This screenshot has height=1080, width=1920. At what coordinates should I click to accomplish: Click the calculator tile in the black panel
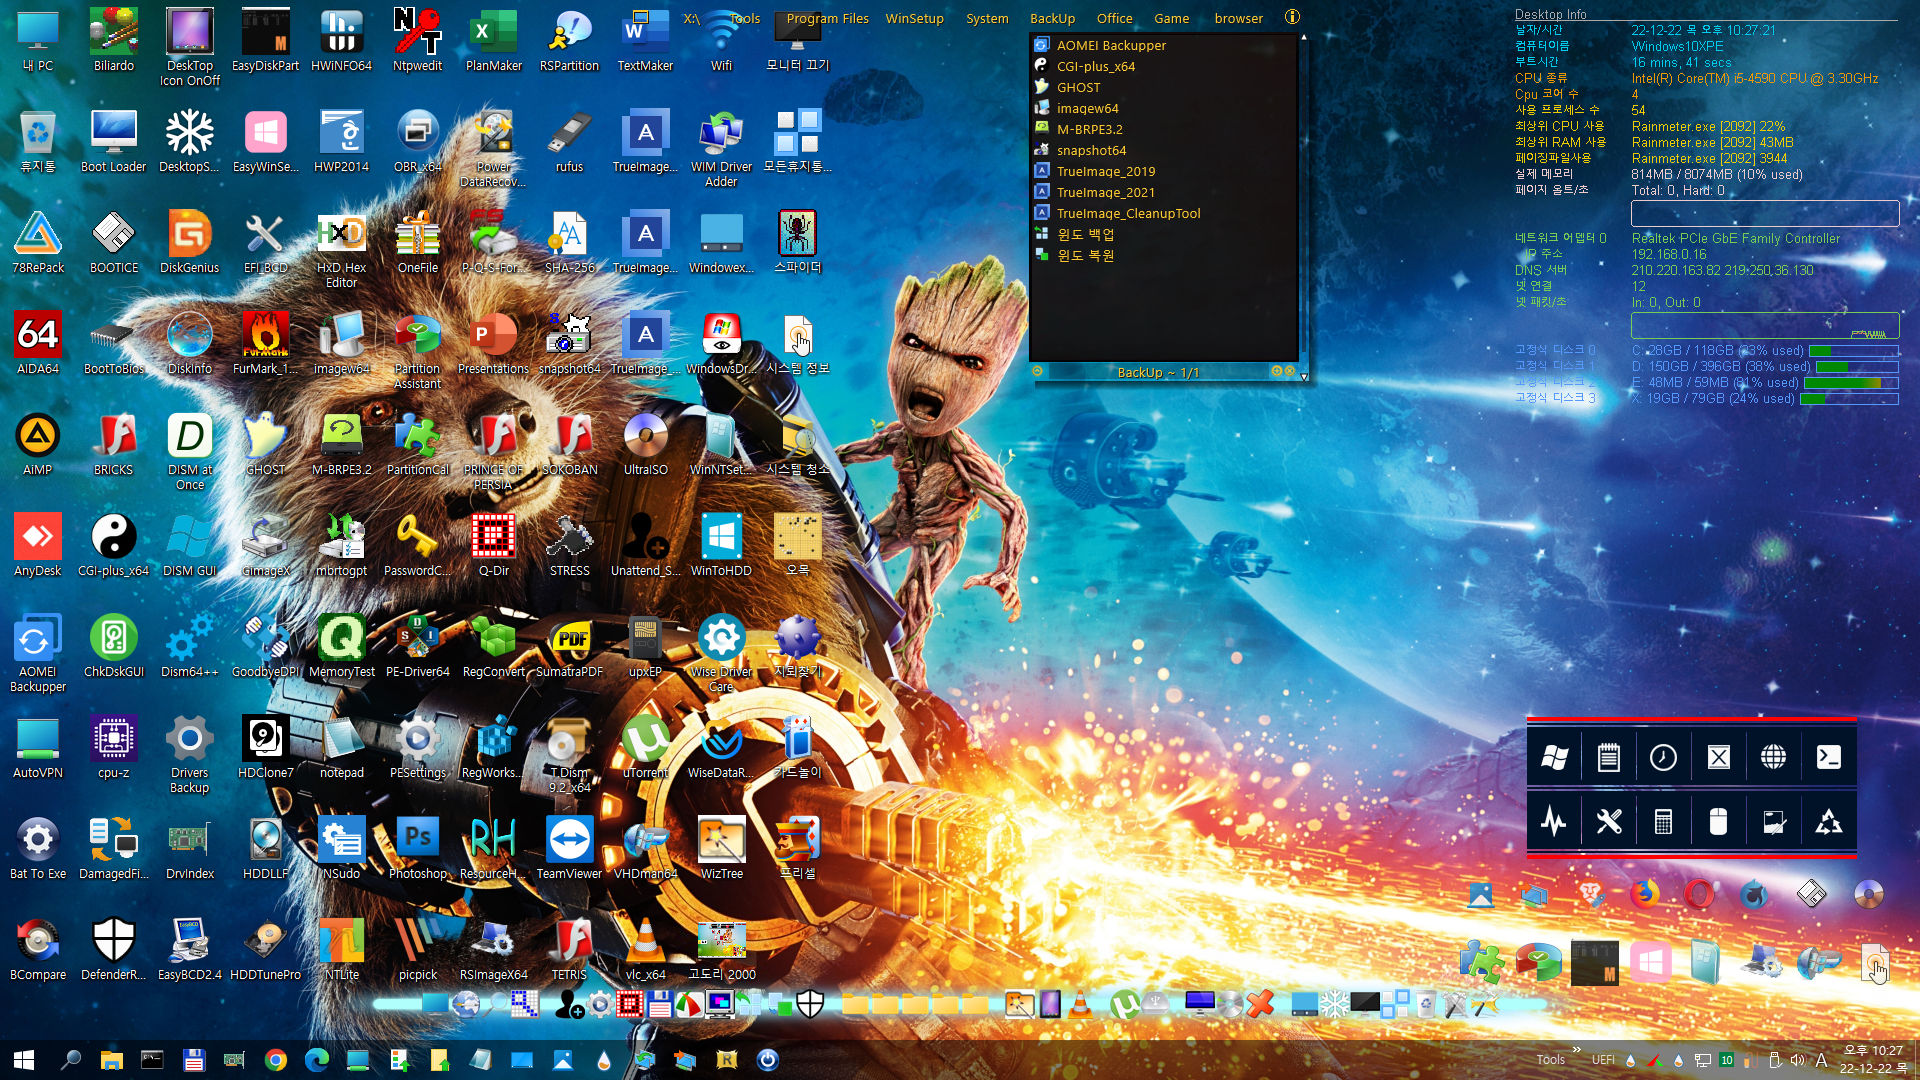(1663, 822)
